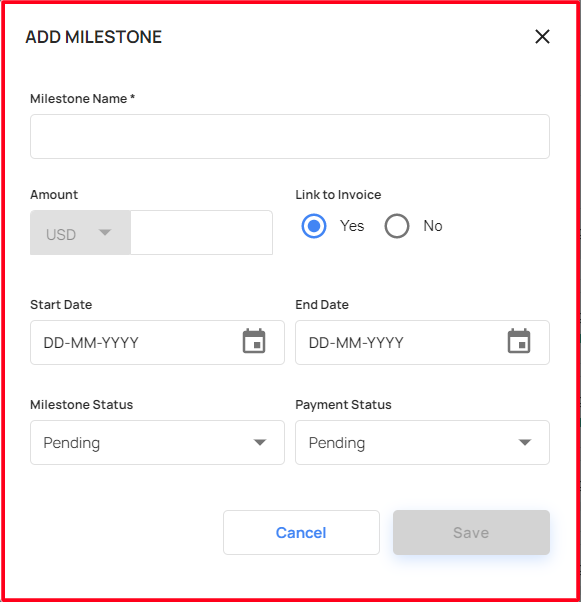The height and width of the screenshot is (602, 581).
Task: Click the Milestone Name label
Action: click(83, 99)
